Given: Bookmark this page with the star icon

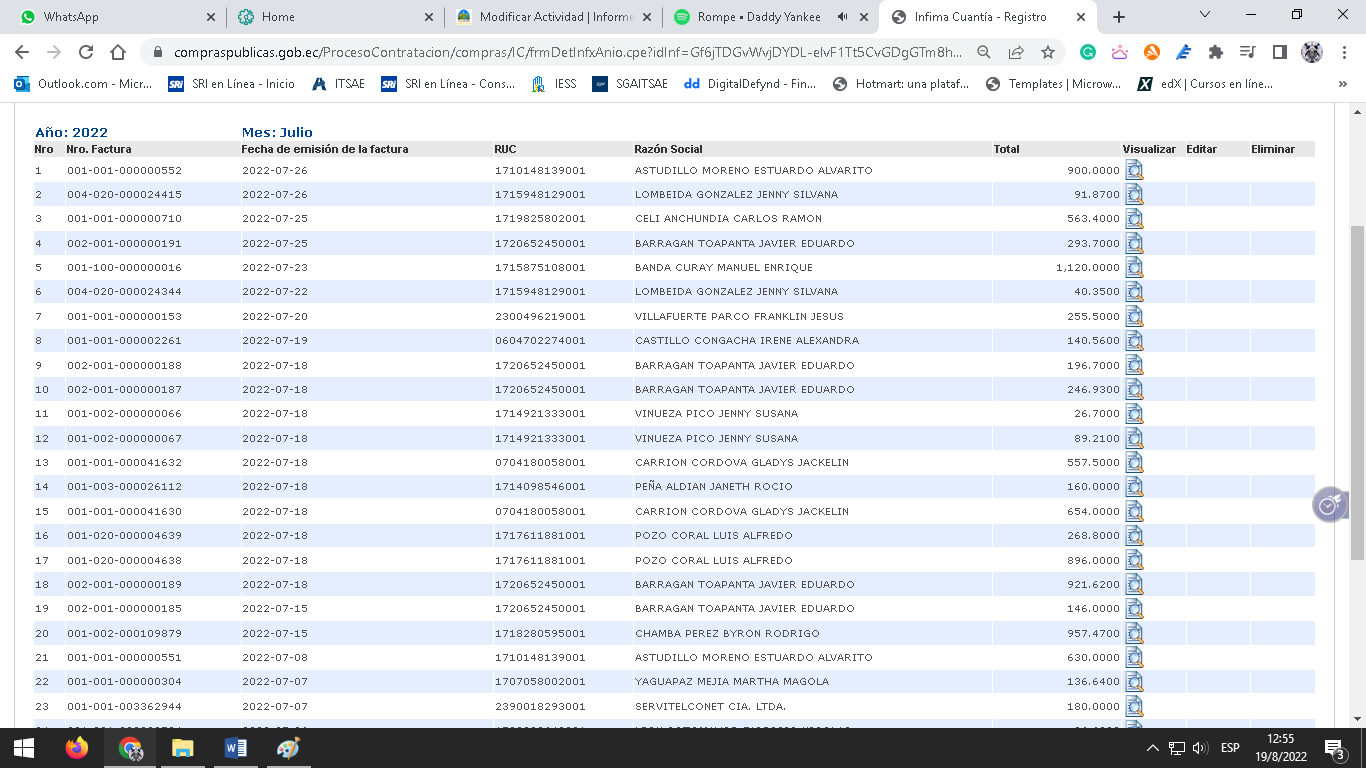Looking at the screenshot, I should (x=1047, y=52).
